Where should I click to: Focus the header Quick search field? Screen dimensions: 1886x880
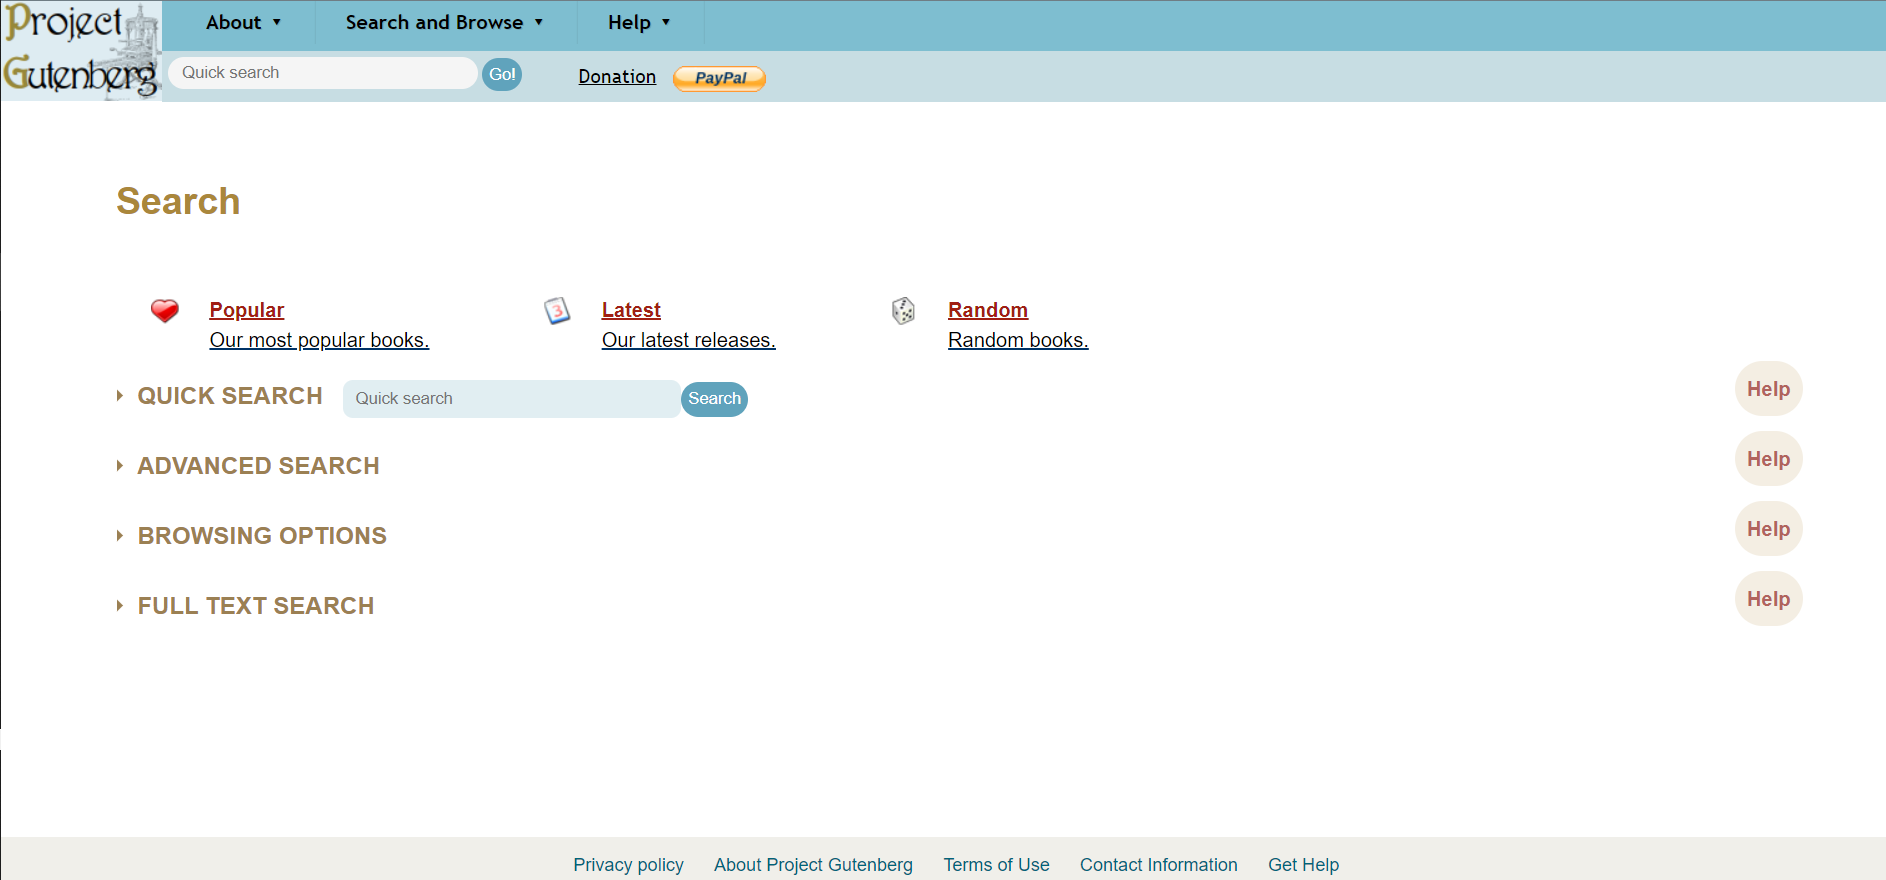pos(322,73)
